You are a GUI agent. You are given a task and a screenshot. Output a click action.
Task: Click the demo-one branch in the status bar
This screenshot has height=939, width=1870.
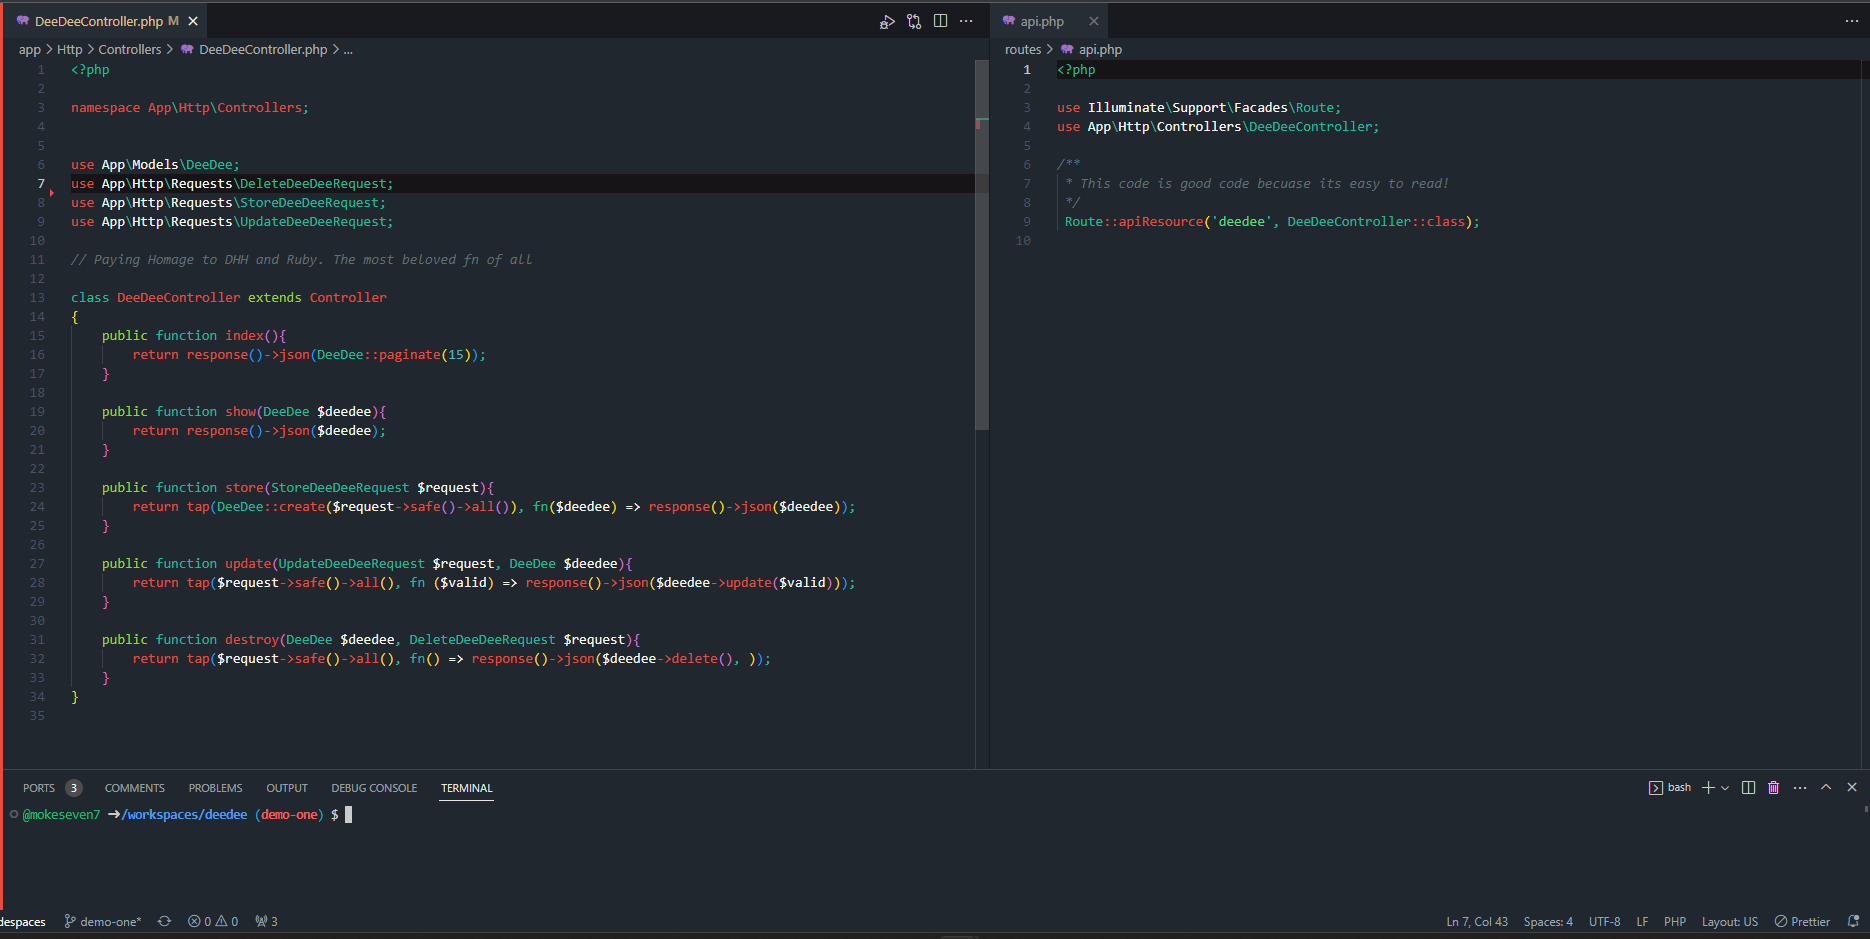(103, 921)
